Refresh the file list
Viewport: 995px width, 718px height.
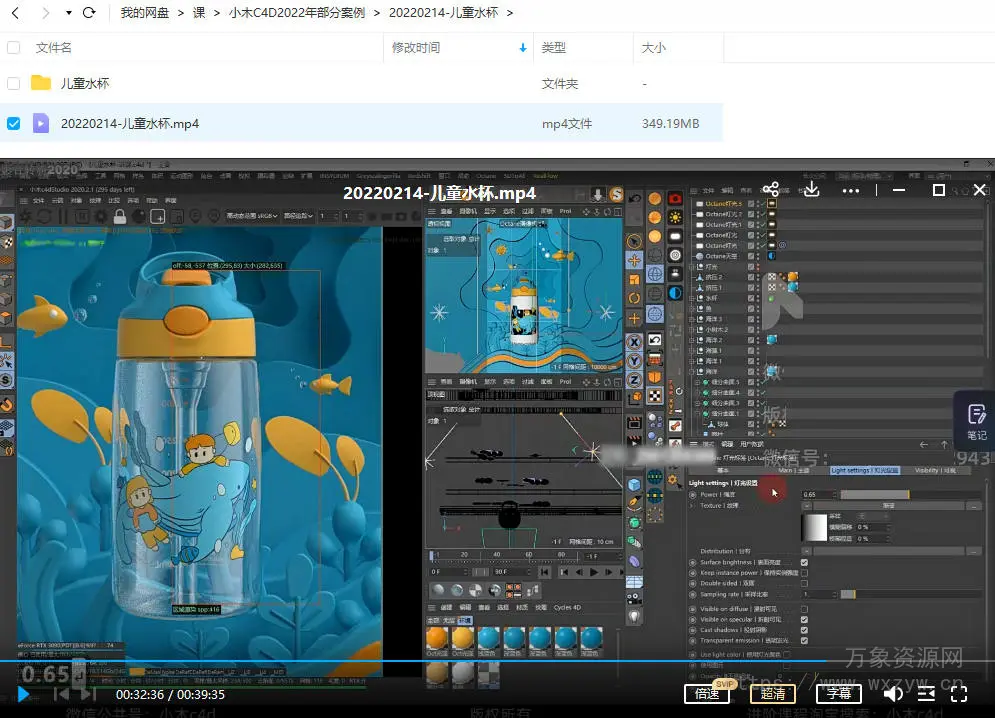point(89,13)
